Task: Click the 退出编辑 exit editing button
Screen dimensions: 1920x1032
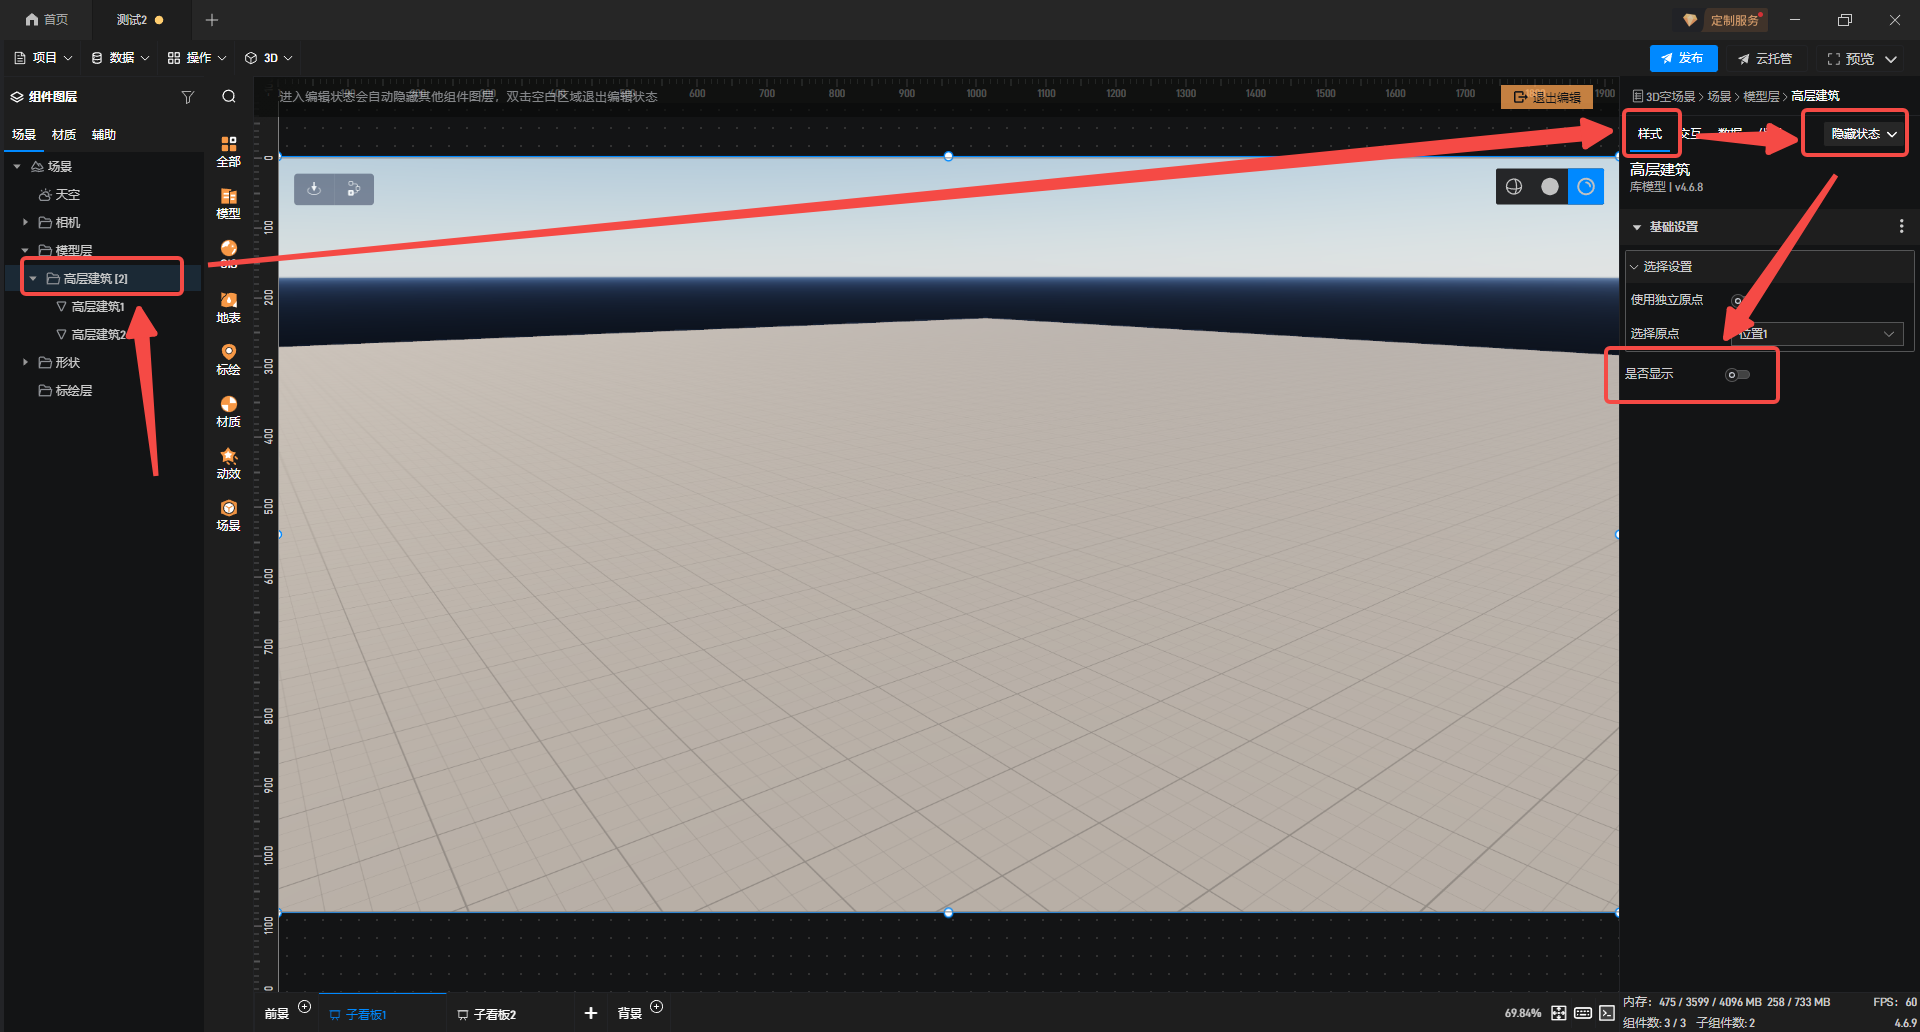Action: pyautogui.click(x=1547, y=97)
